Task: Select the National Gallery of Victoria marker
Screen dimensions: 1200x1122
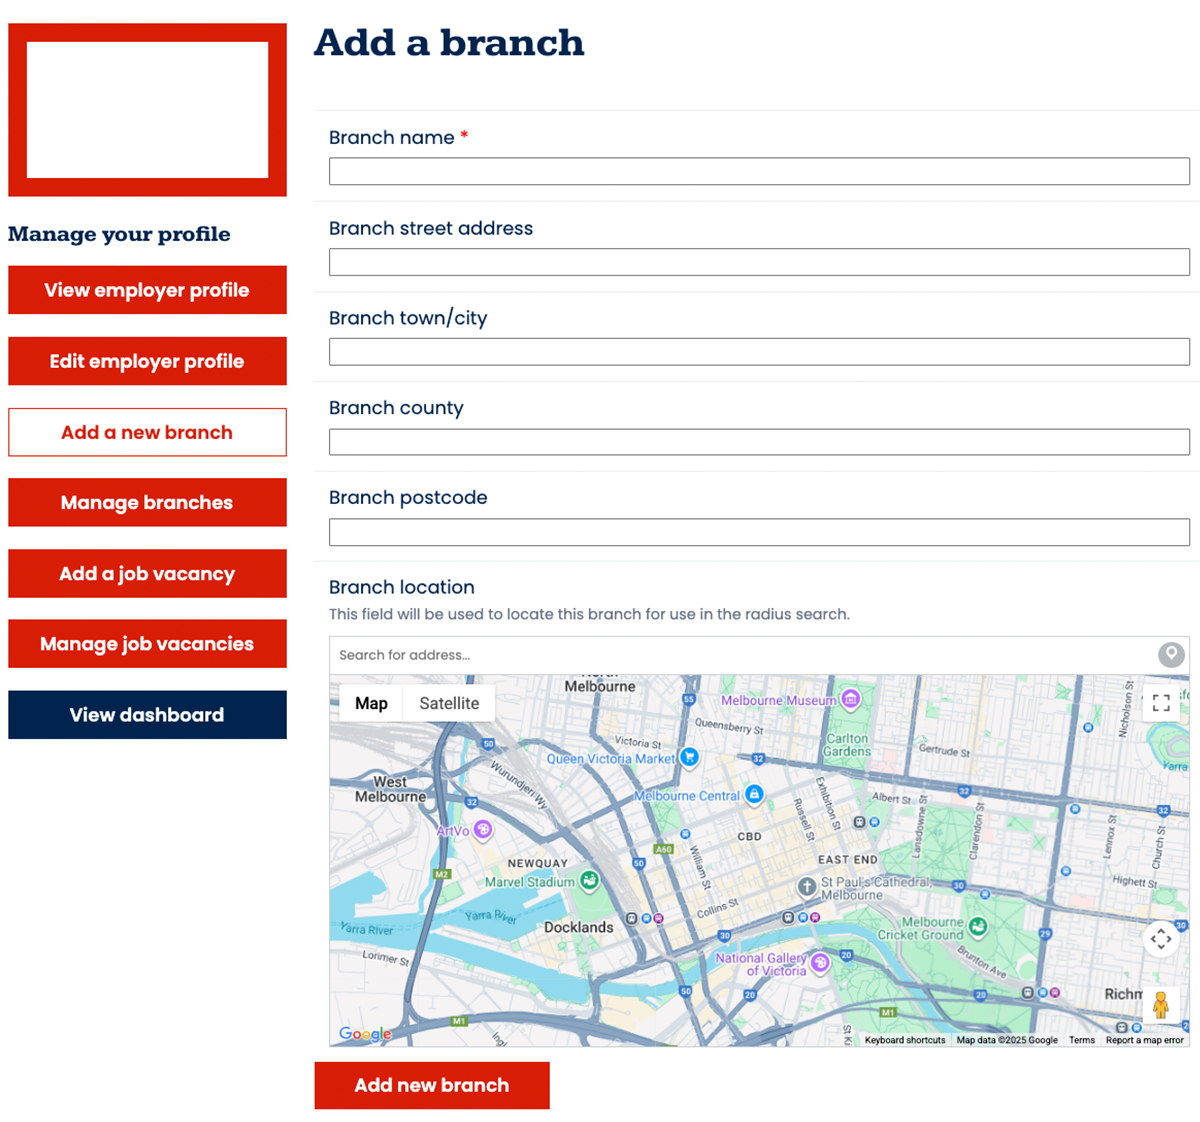Action: [x=820, y=963]
